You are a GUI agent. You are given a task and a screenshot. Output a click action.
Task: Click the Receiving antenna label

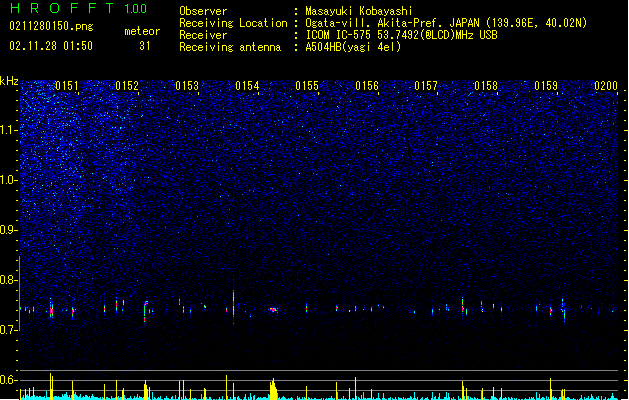coord(230,47)
